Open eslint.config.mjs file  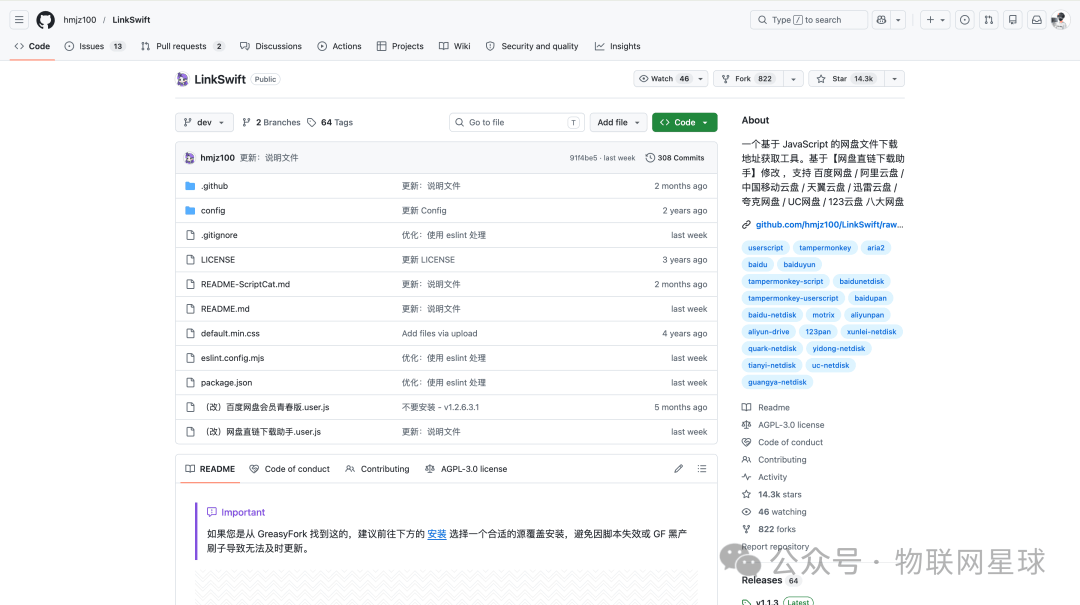pyautogui.click(x=232, y=358)
